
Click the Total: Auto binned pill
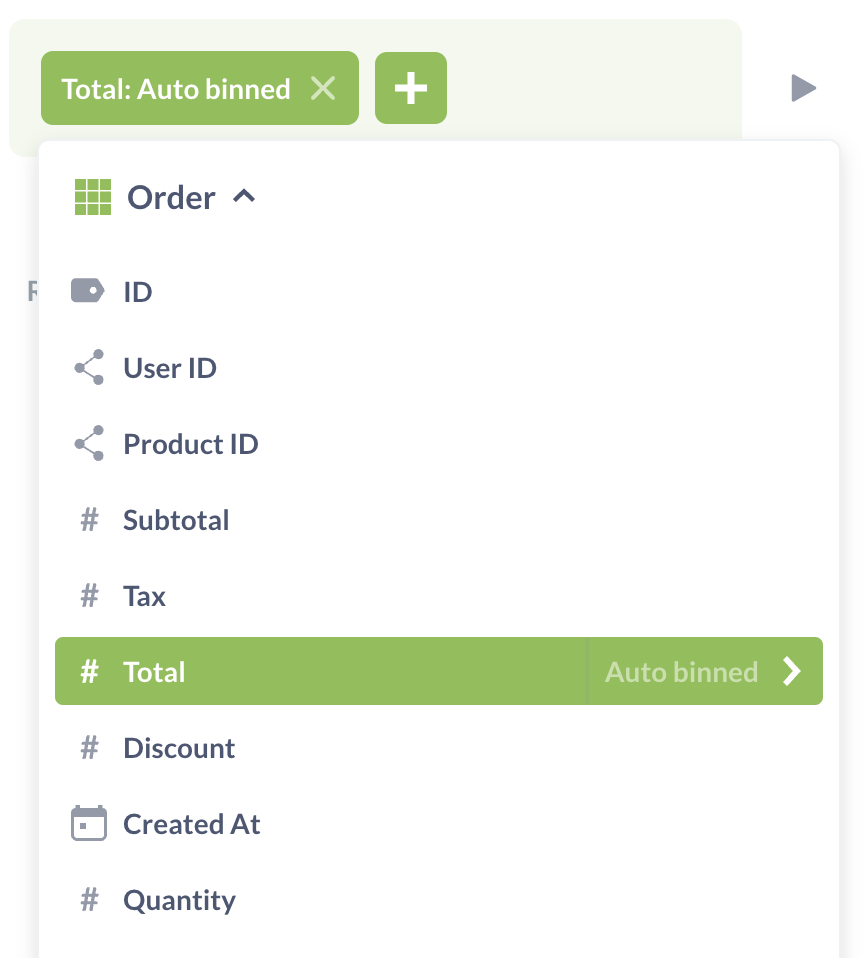click(x=176, y=89)
